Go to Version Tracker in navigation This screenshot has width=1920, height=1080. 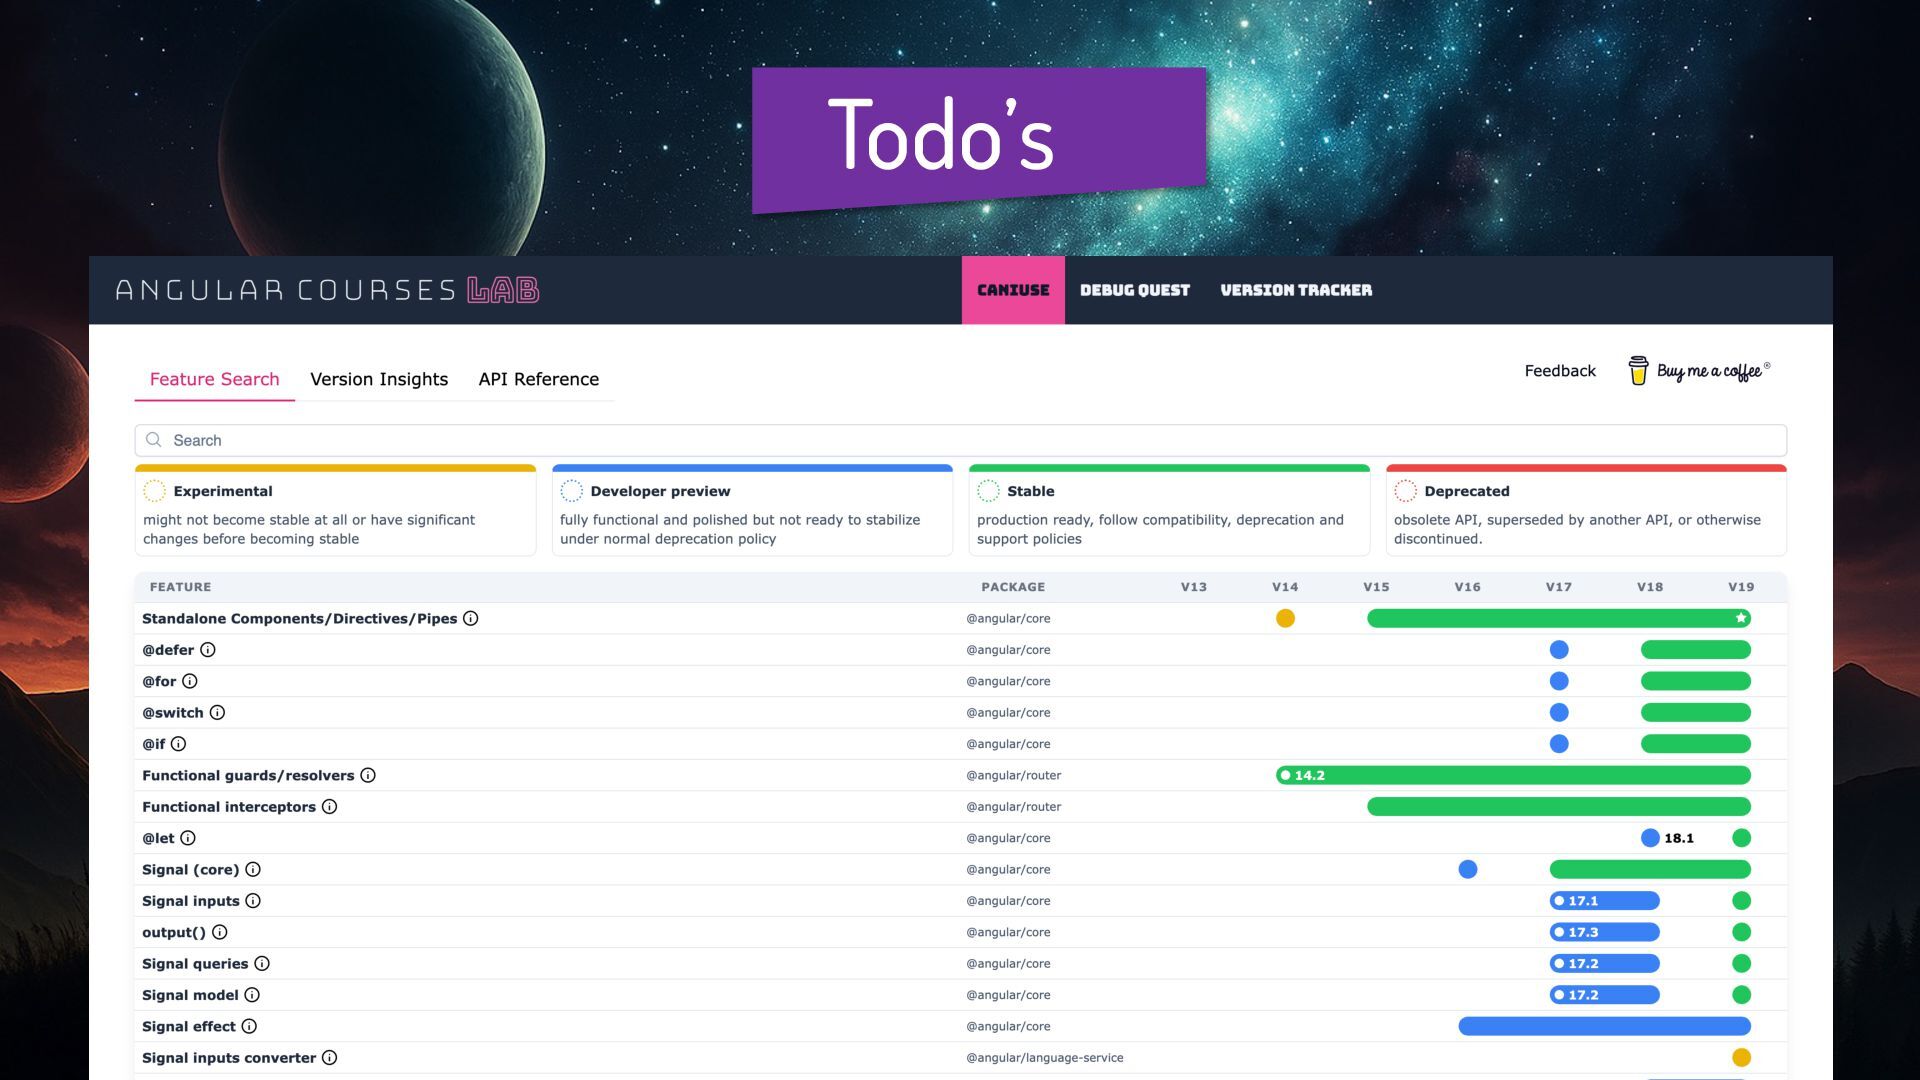1296,290
